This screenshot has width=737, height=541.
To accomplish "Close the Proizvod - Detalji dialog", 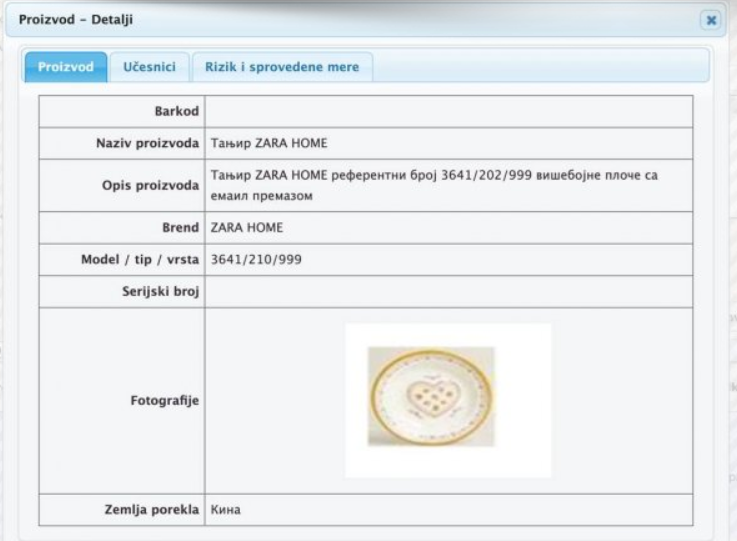I will (x=711, y=19).
